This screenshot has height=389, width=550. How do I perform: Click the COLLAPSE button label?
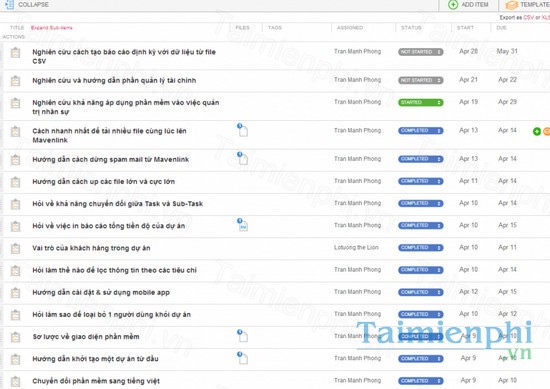coord(33,5)
